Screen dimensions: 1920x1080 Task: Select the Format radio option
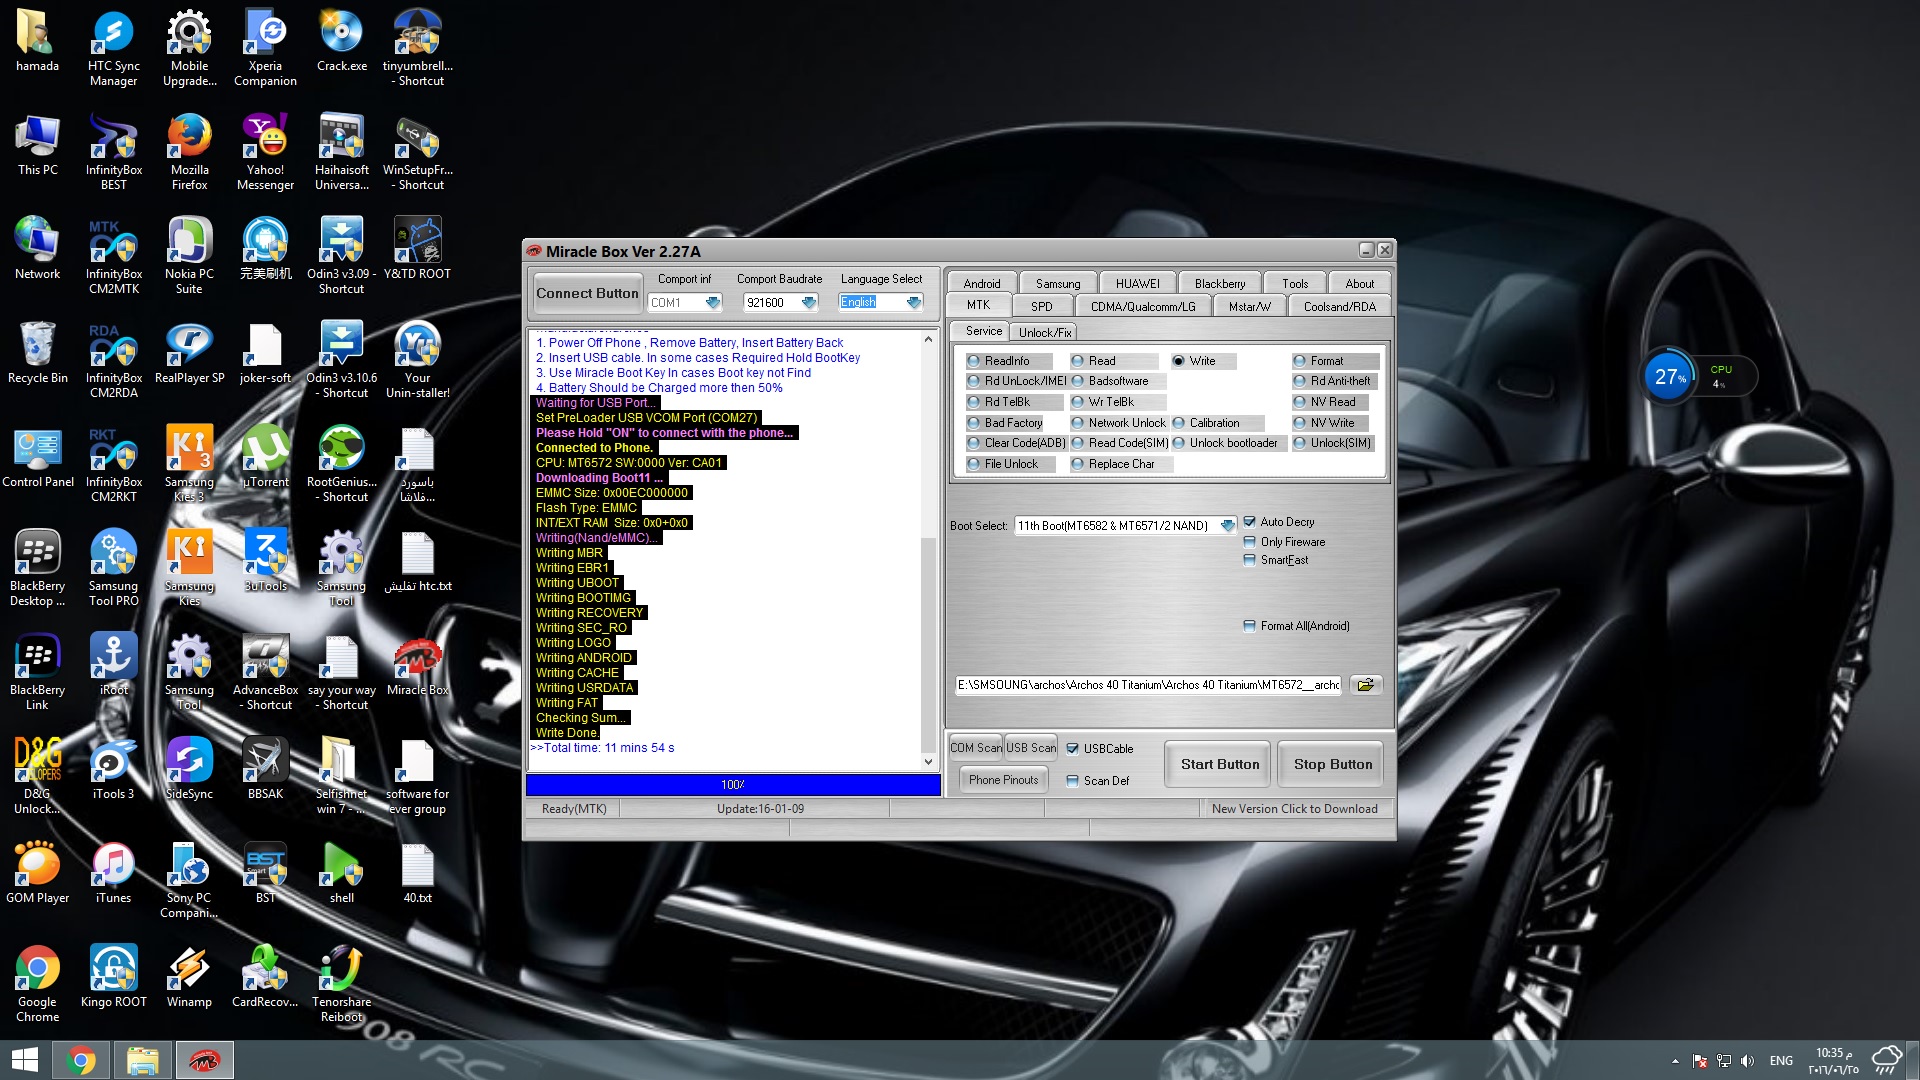pos(1299,361)
